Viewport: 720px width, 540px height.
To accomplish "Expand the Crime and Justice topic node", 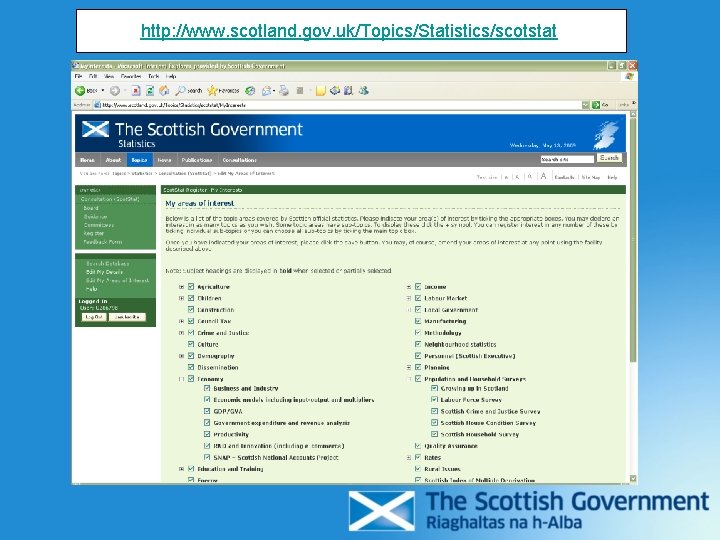I will [181, 333].
